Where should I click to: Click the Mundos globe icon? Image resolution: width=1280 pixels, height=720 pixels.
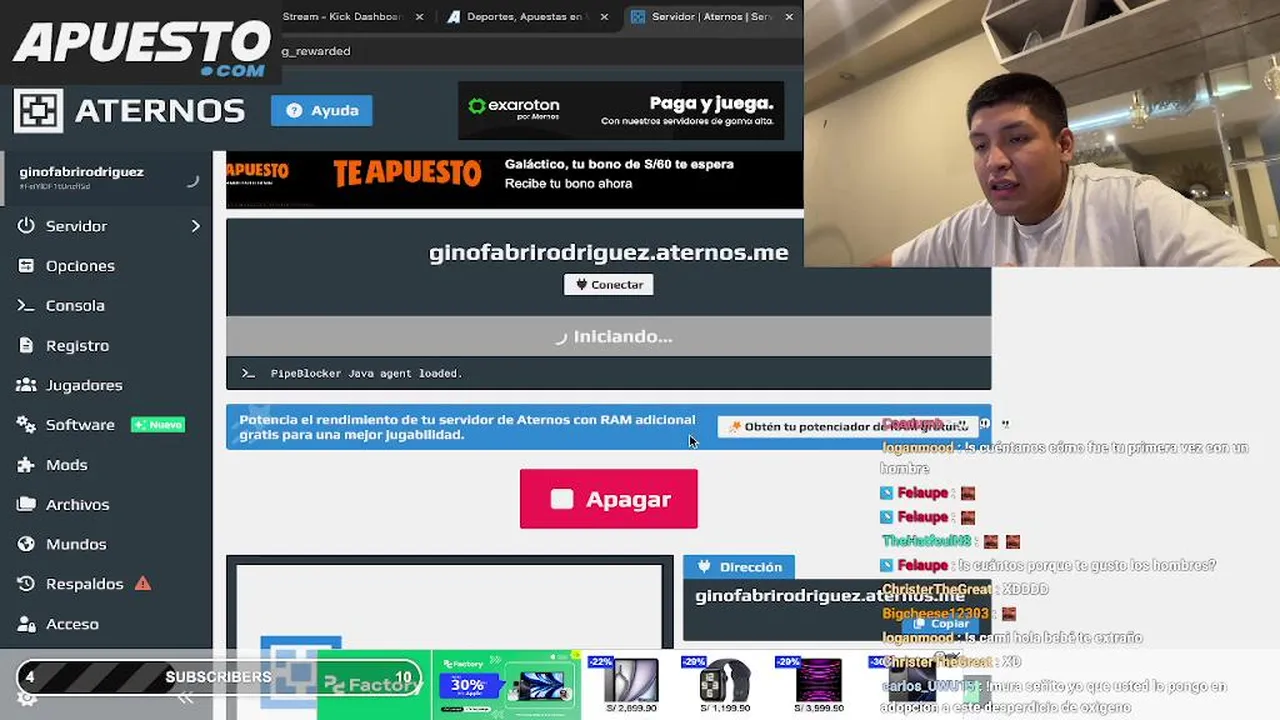(x=26, y=544)
